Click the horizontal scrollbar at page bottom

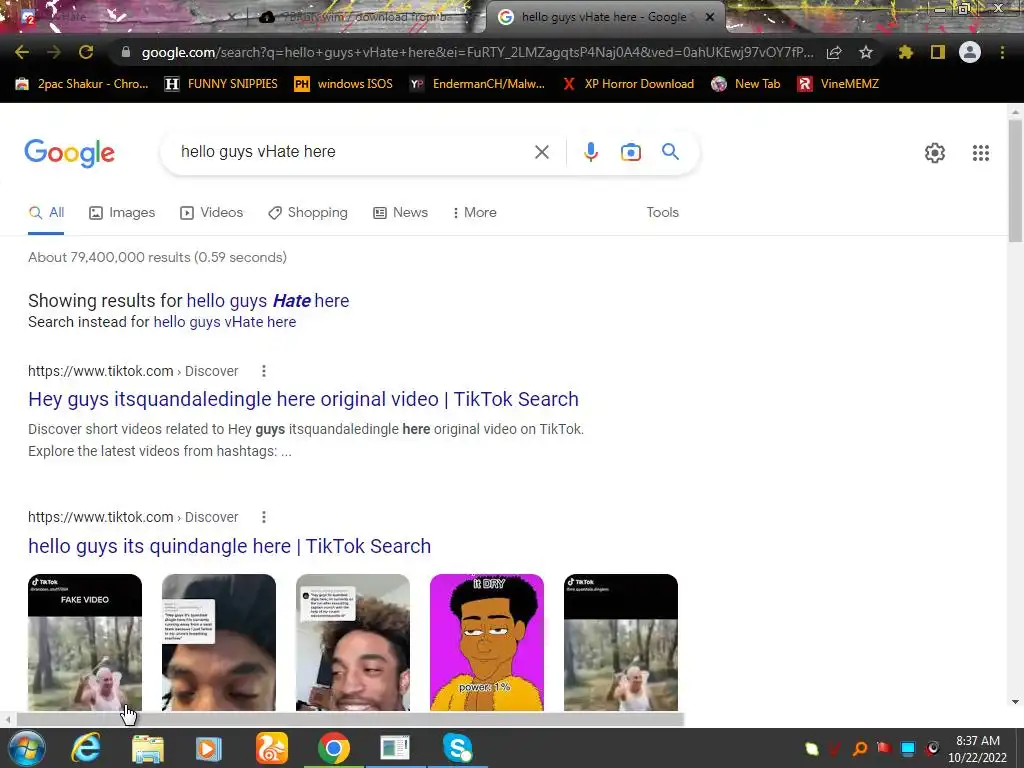coord(349,720)
